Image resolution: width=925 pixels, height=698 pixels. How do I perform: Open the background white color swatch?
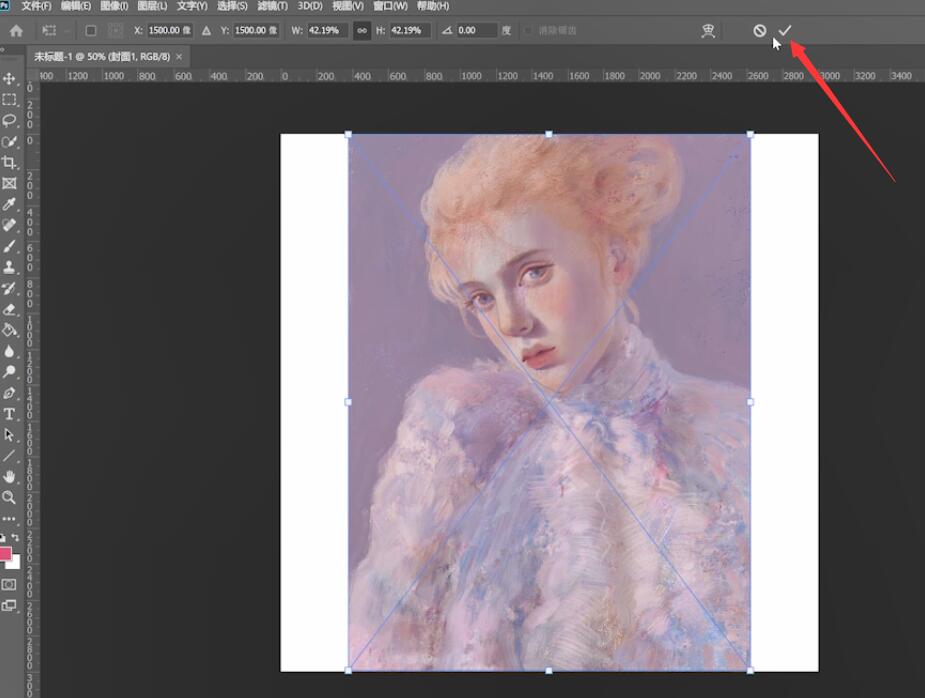(15, 563)
